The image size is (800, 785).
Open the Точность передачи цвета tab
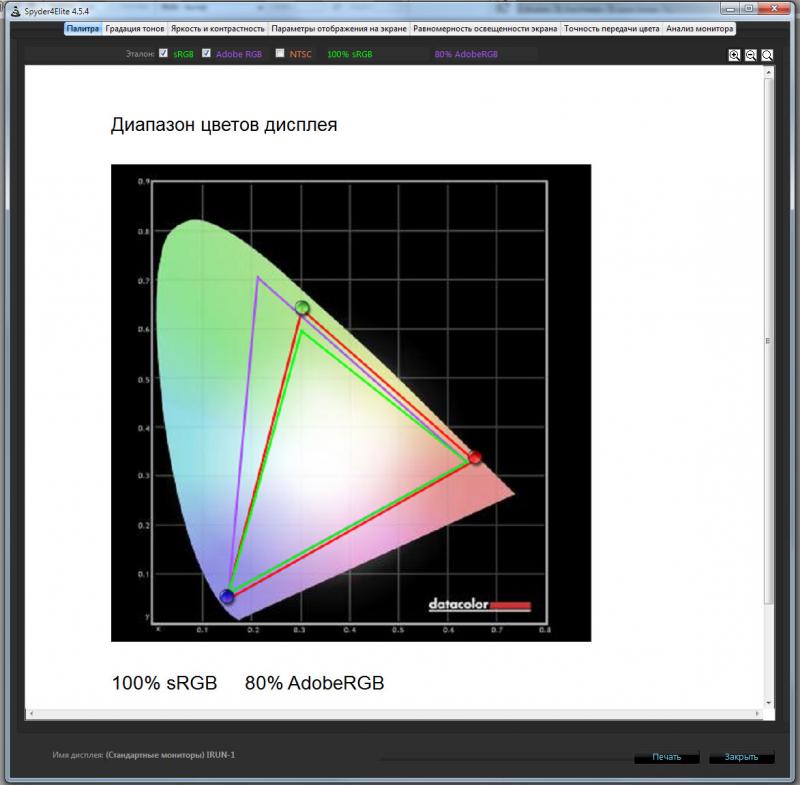coord(611,29)
